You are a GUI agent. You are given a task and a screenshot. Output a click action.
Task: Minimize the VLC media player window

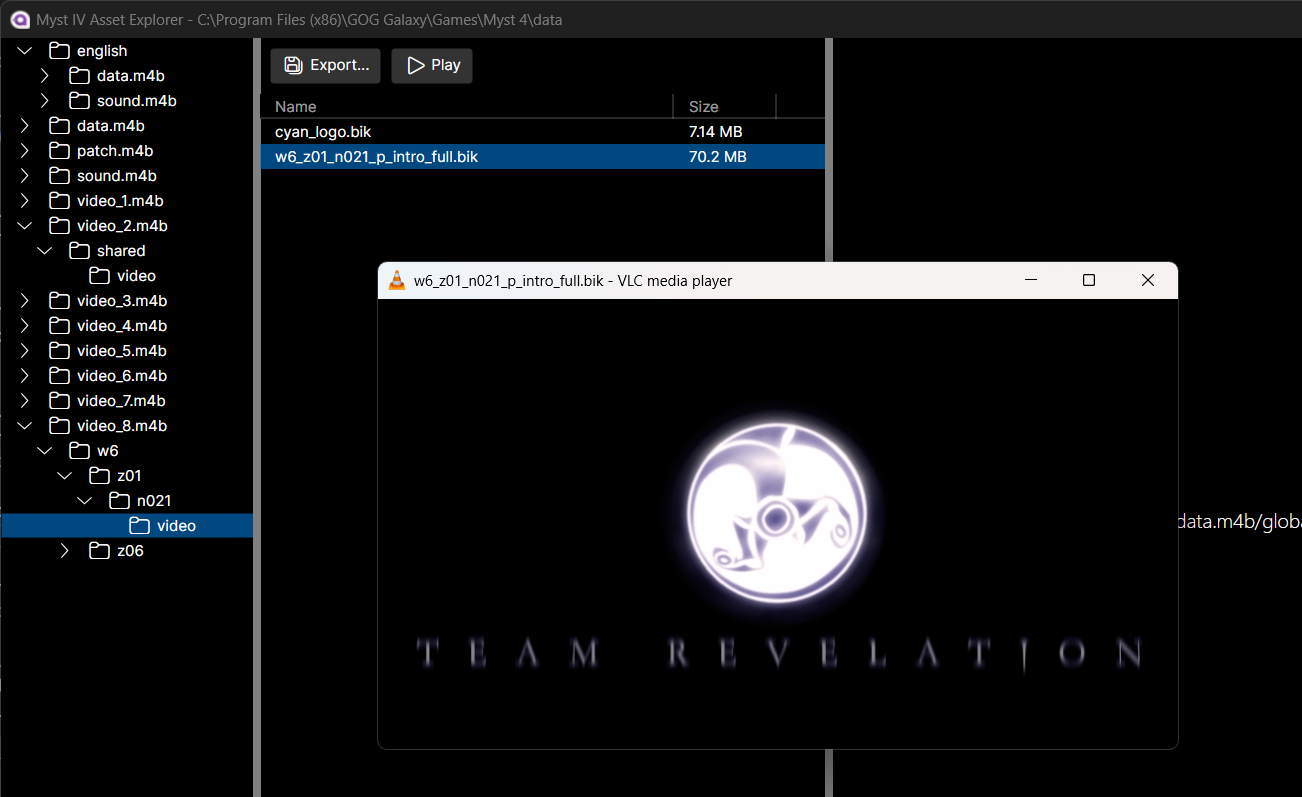pos(1031,281)
